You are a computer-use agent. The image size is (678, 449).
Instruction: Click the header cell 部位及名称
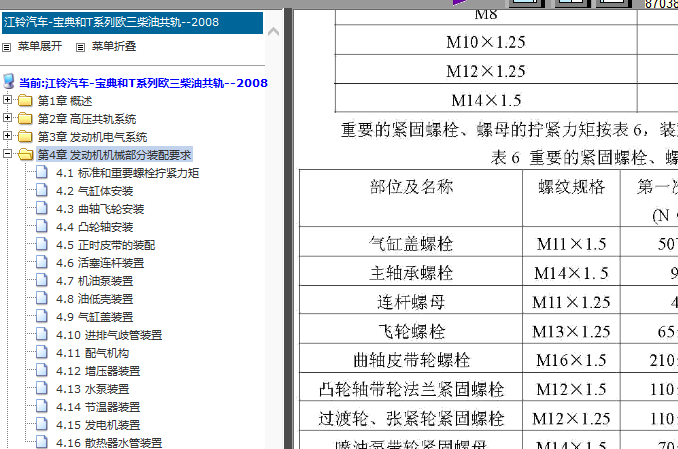(411, 198)
